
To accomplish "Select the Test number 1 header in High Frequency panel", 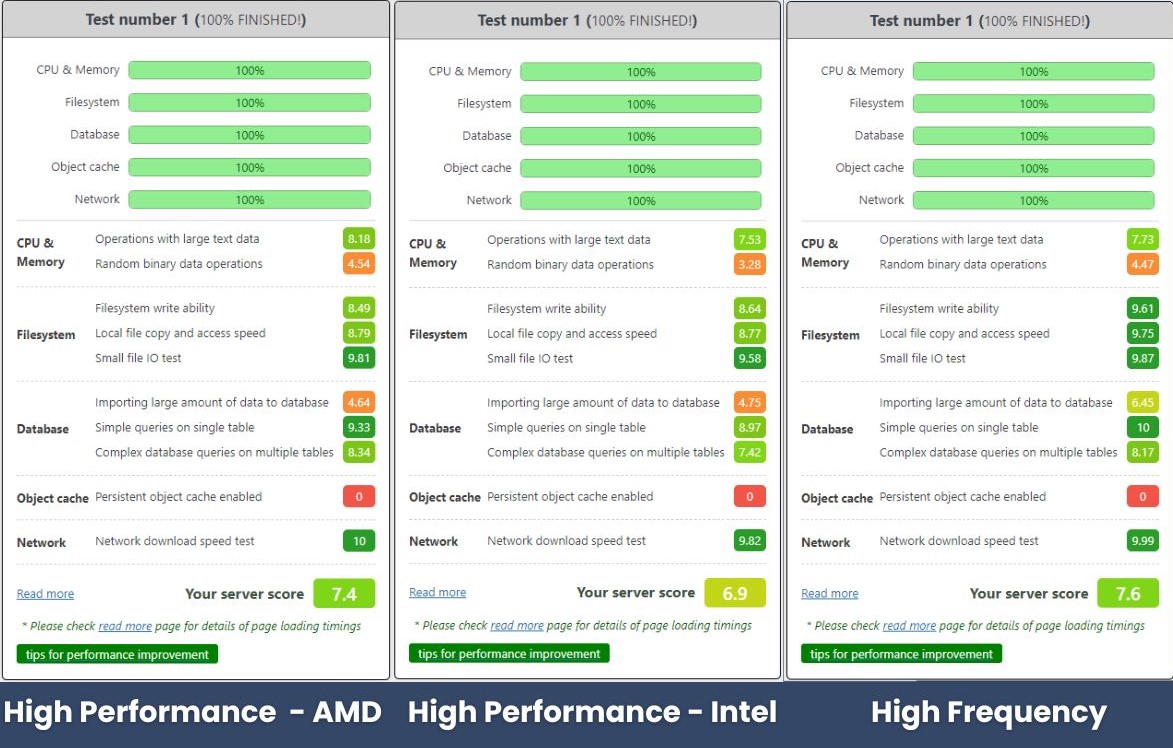I will (980, 18).
